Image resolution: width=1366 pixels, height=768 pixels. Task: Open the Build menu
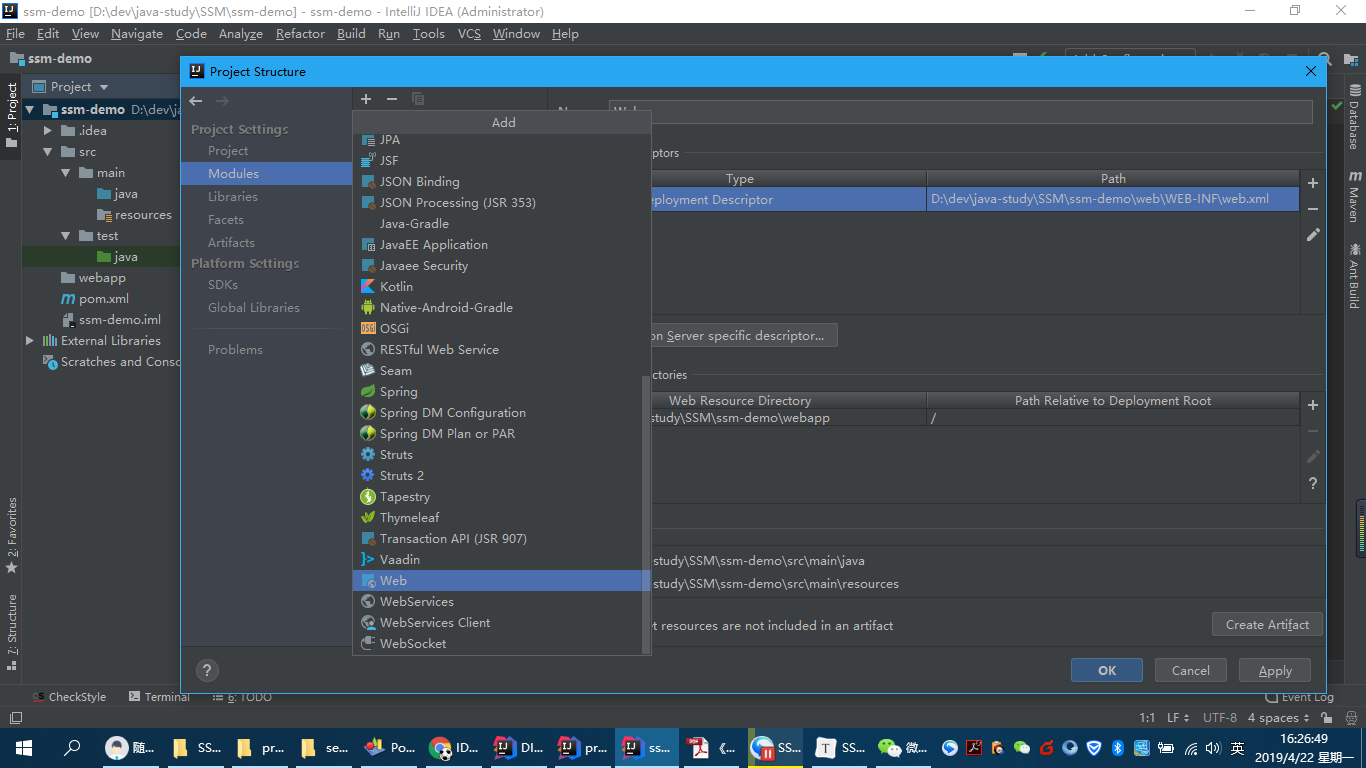351,33
